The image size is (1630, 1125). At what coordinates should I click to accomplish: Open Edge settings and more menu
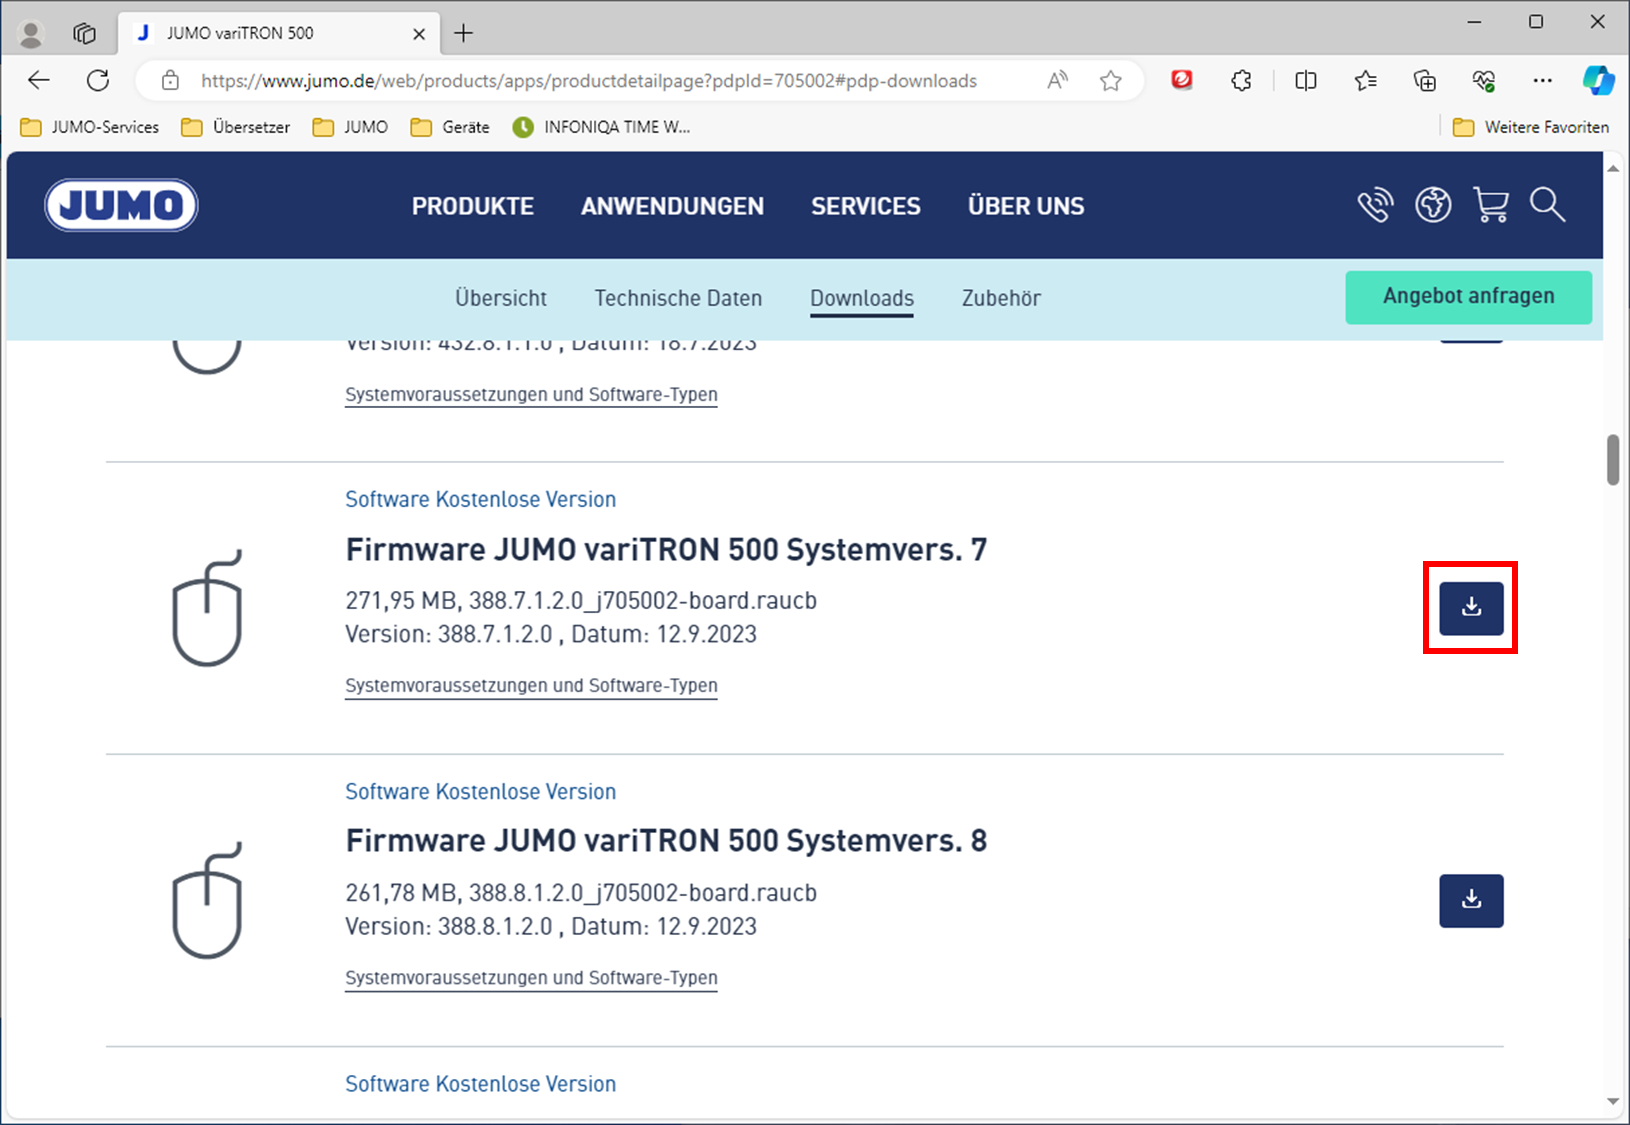1543,81
